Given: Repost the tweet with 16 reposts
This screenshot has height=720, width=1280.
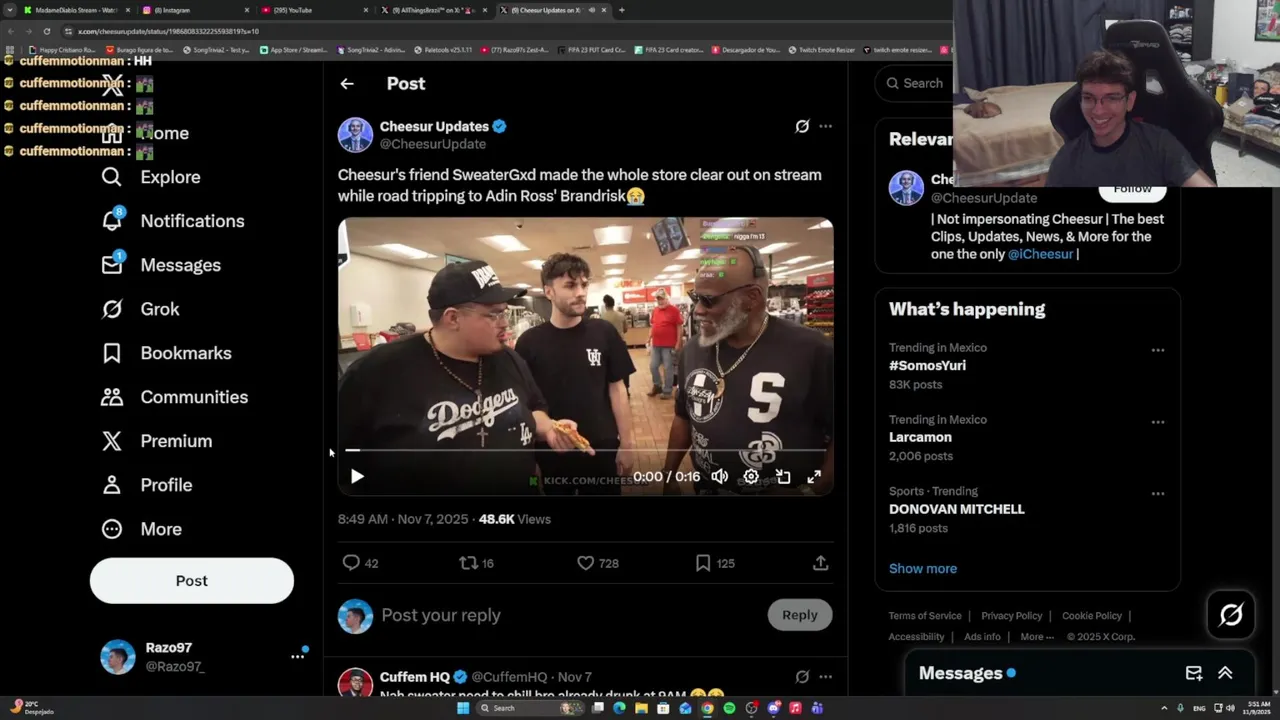Looking at the screenshot, I should [476, 563].
